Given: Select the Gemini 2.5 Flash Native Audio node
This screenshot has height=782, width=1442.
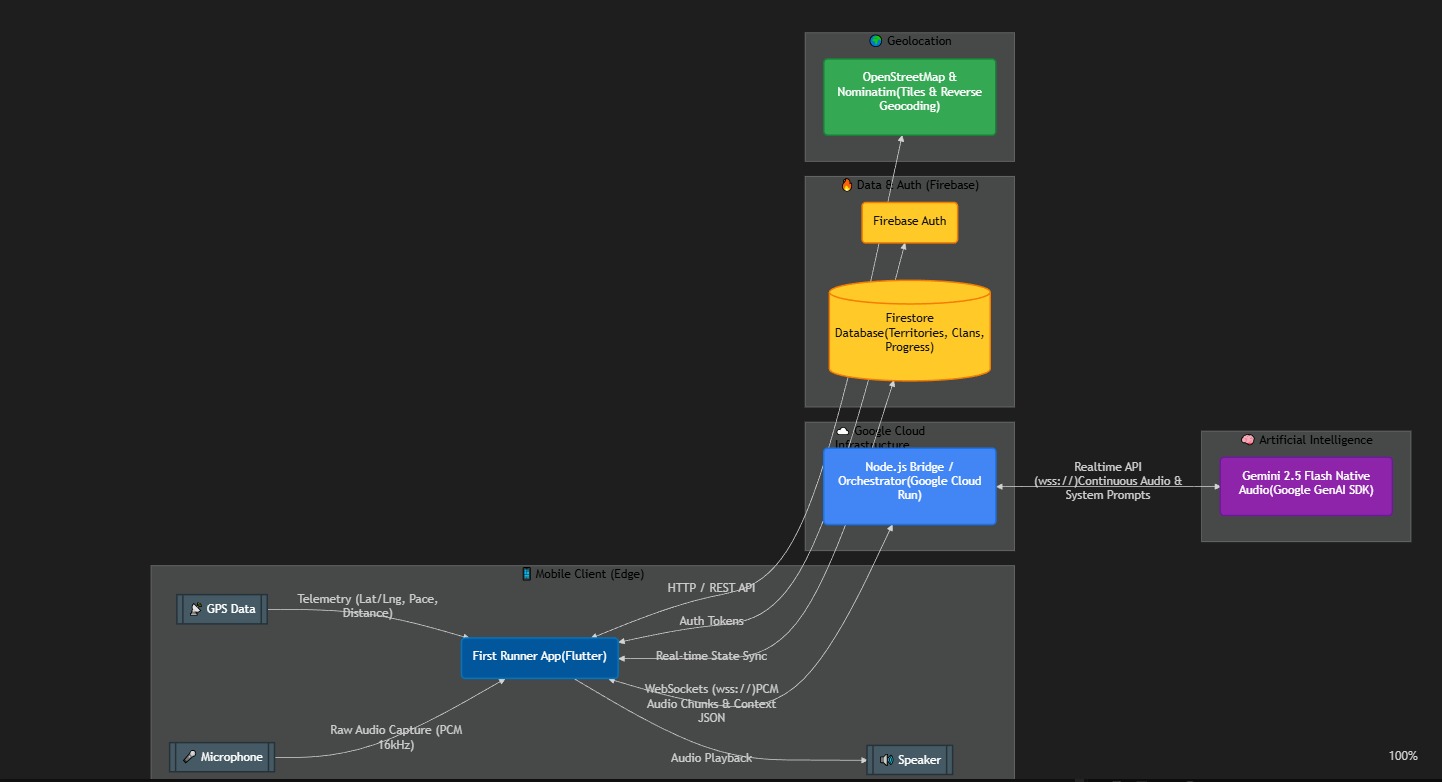Looking at the screenshot, I should click(1306, 486).
